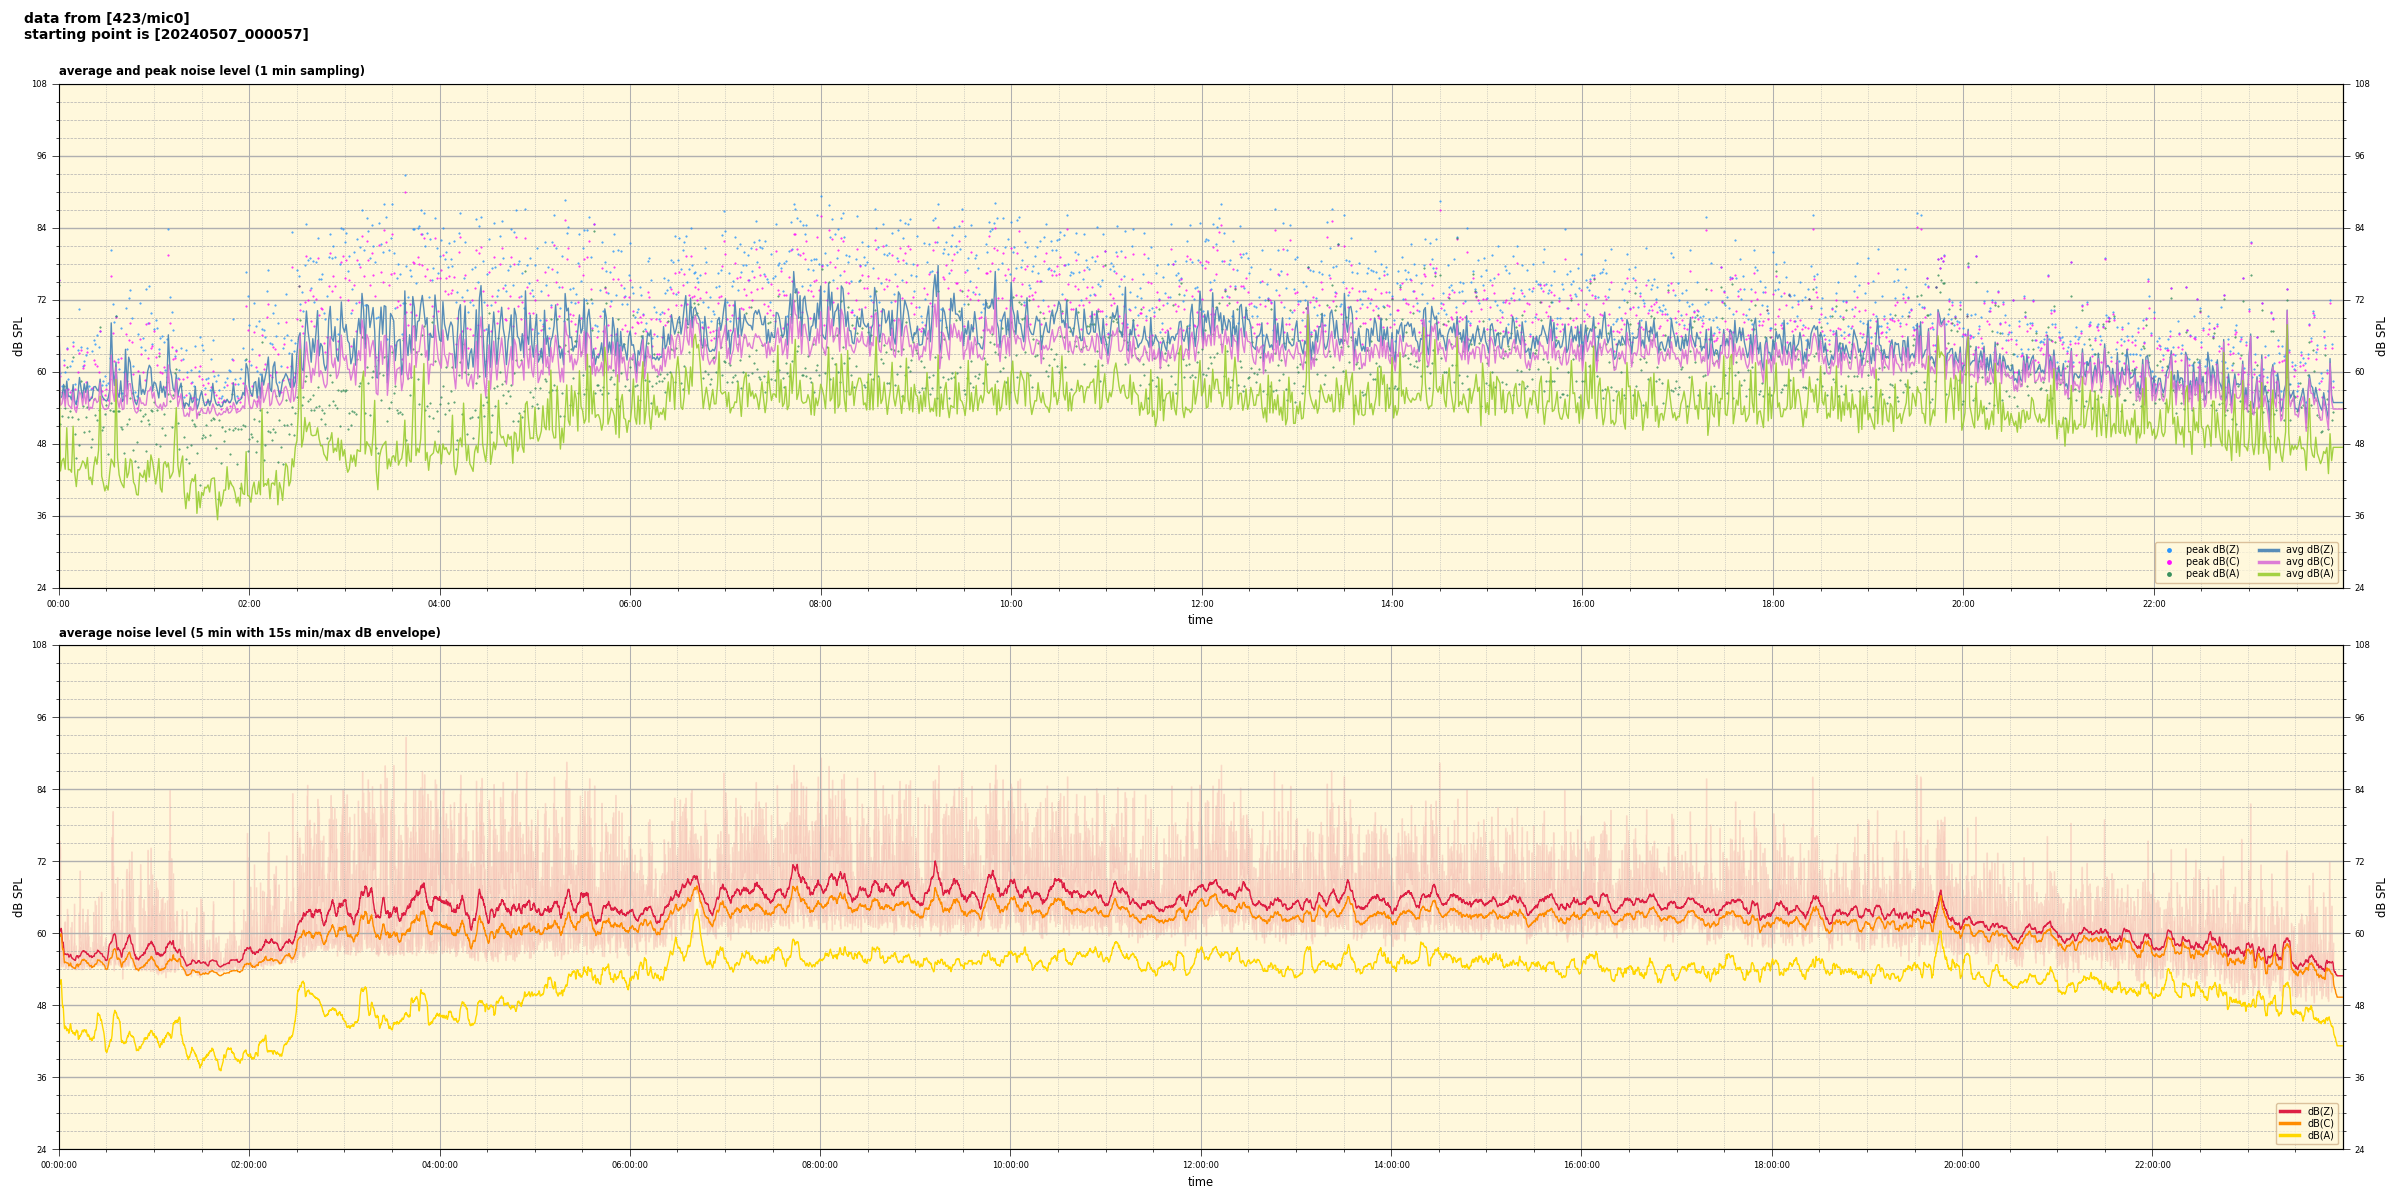2400x1200 pixels.
Task: Click the peak dB(C) magenta legend dot
Action: 2169,562
